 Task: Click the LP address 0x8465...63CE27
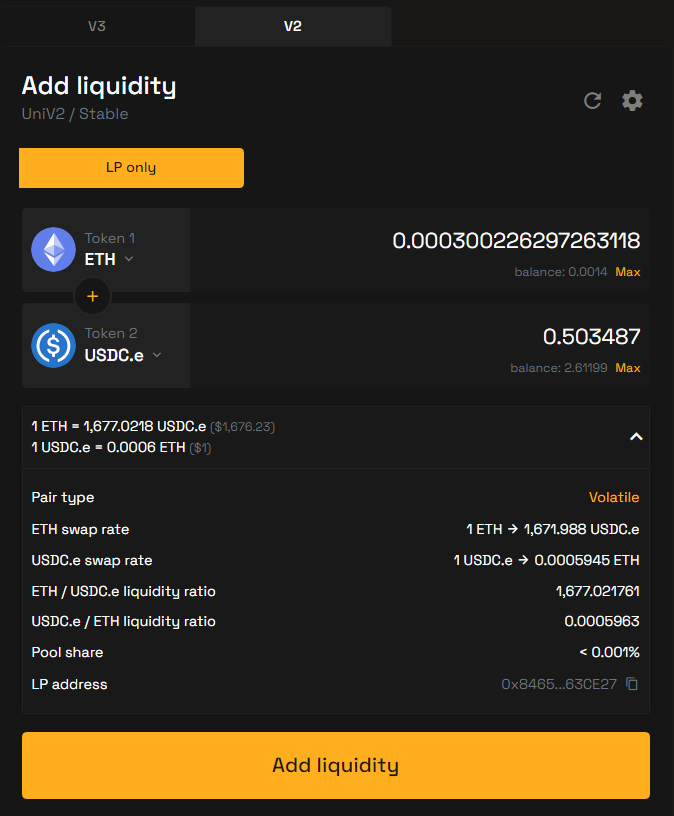559,684
